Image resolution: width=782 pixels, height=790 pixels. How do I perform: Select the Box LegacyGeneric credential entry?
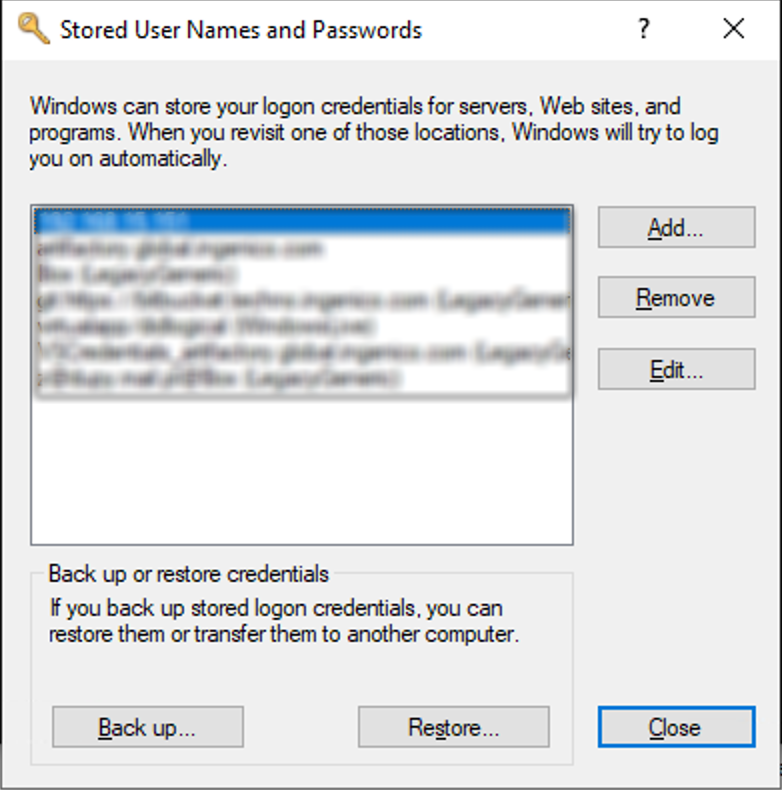138,273
